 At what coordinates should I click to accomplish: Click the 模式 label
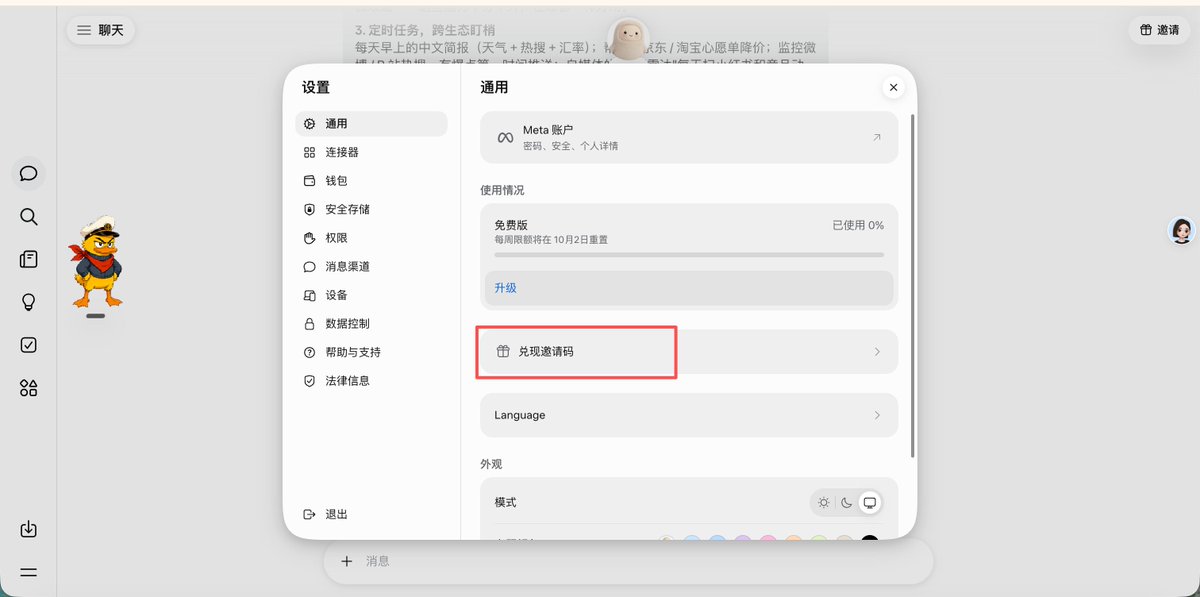pyautogui.click(x=505, y=502)
